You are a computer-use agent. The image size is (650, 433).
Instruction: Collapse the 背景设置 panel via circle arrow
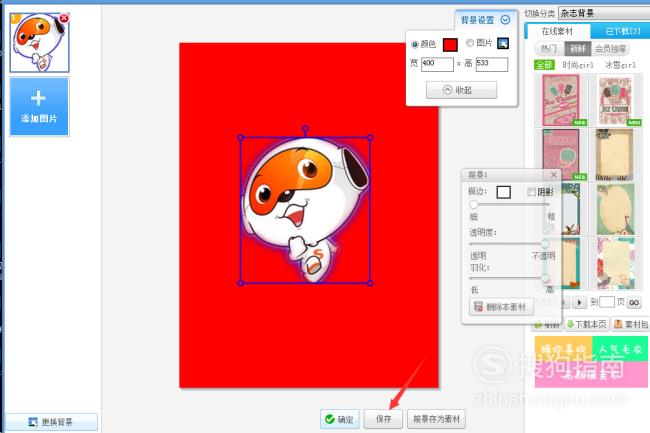[x=505, y=19]
